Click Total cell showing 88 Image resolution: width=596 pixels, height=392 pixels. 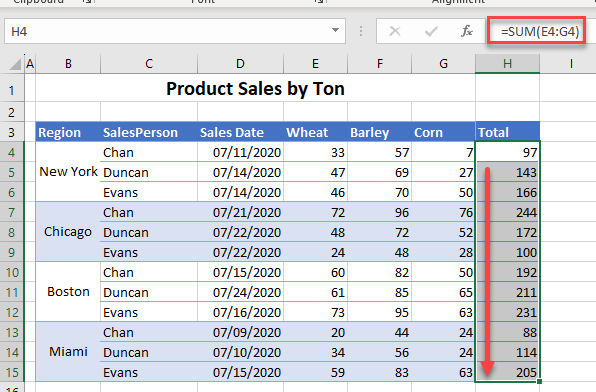pos(507,332)
